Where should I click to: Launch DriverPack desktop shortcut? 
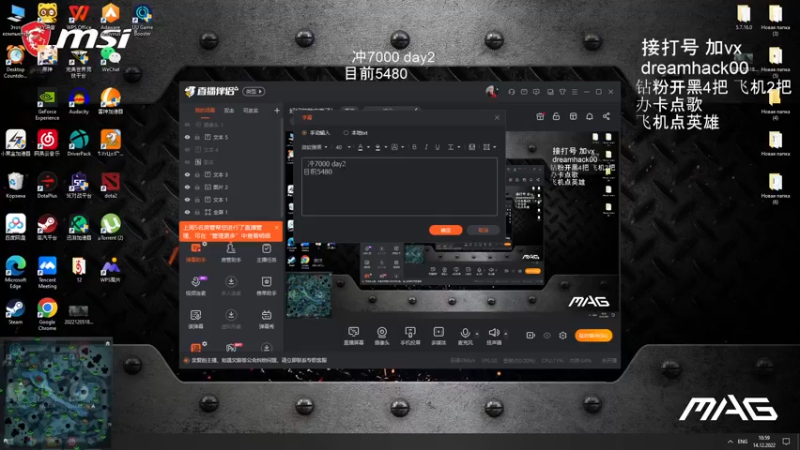(x=79, y=143)
